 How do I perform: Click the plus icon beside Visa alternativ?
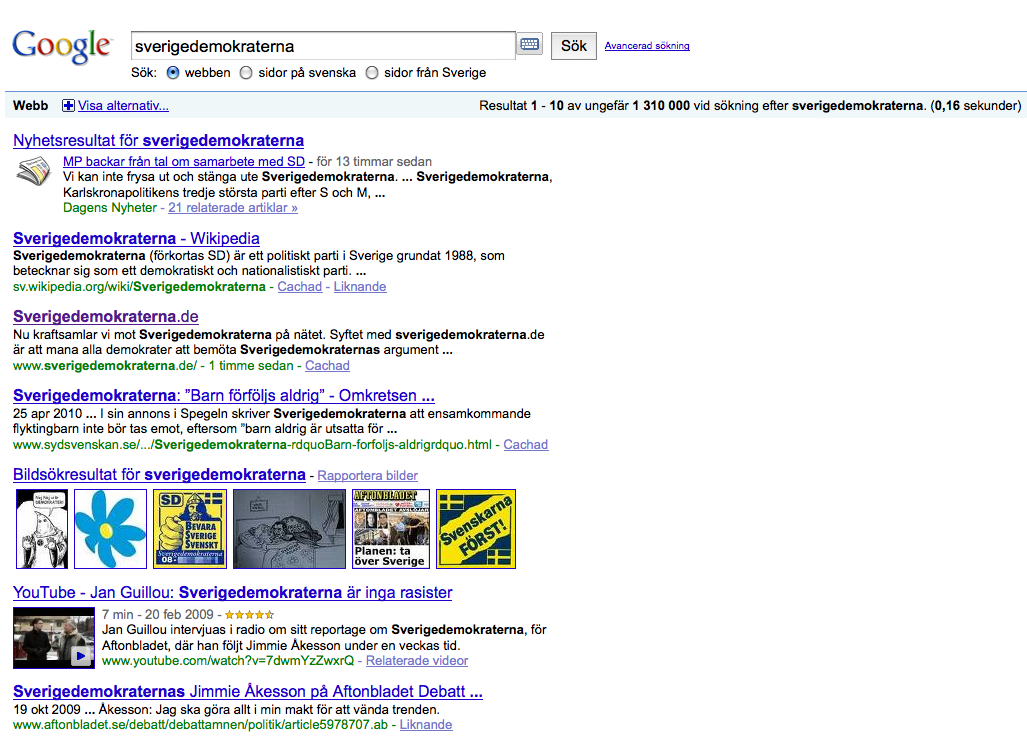[68, 105]
